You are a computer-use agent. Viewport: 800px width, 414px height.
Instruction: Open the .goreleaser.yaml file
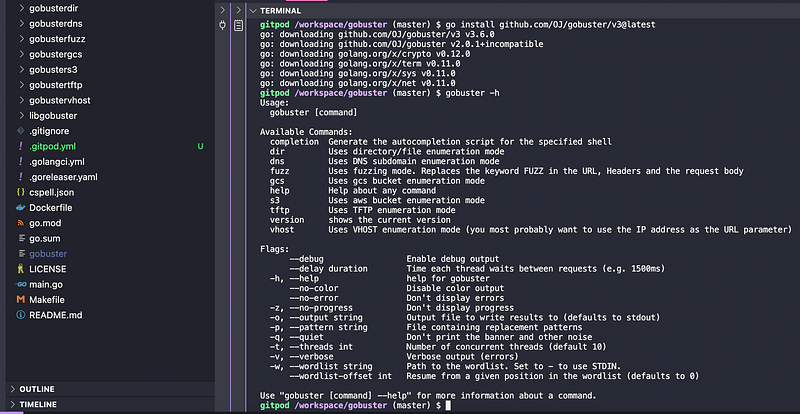63,177
